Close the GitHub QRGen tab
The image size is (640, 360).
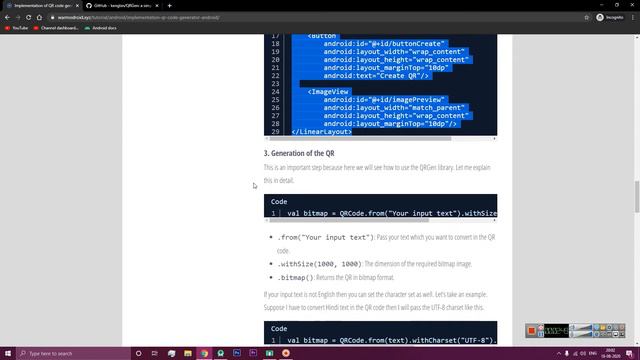coord(157,6)
